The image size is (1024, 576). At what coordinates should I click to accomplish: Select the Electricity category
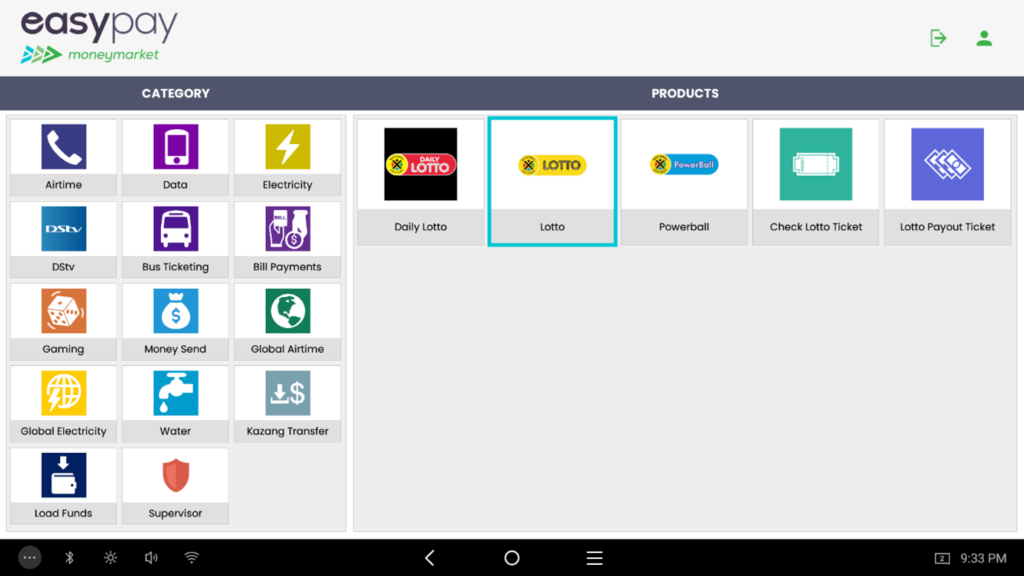(x=287, y=157)
